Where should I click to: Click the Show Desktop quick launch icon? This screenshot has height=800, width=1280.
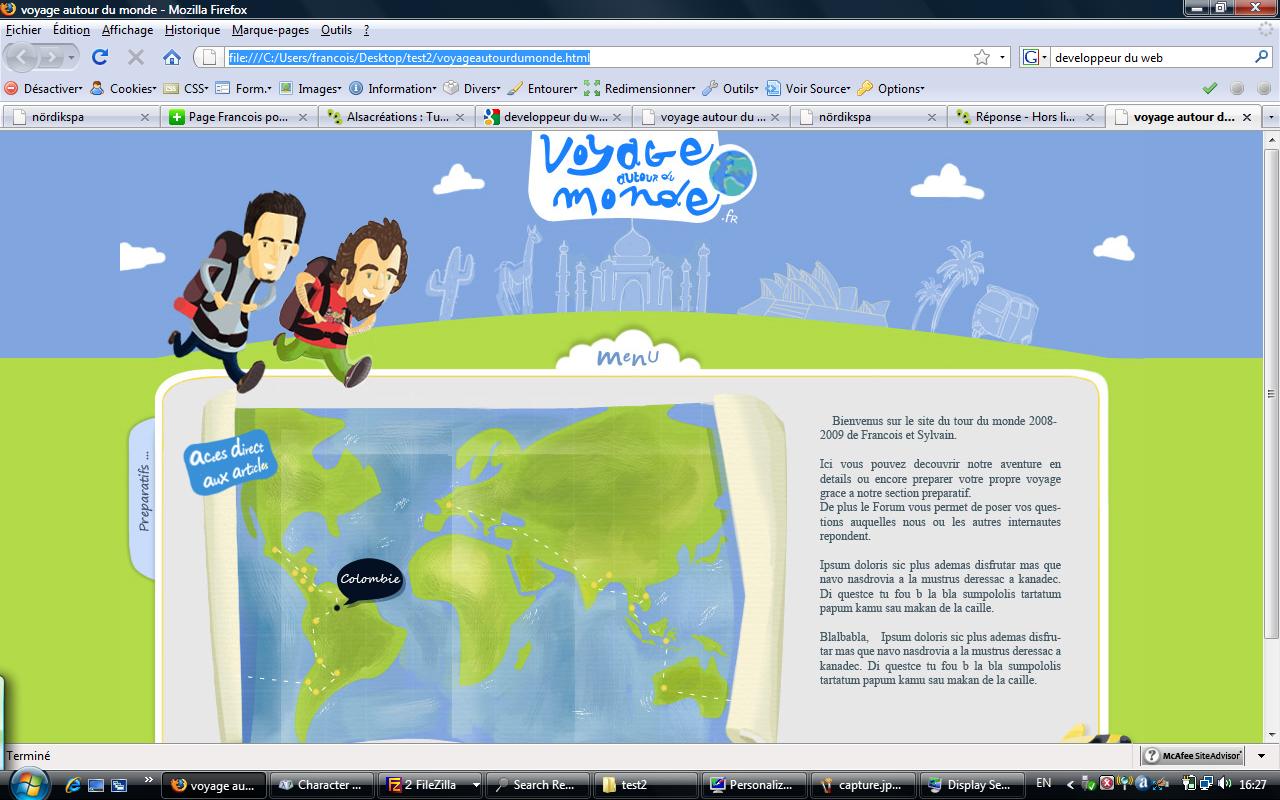tap(96, 785)
